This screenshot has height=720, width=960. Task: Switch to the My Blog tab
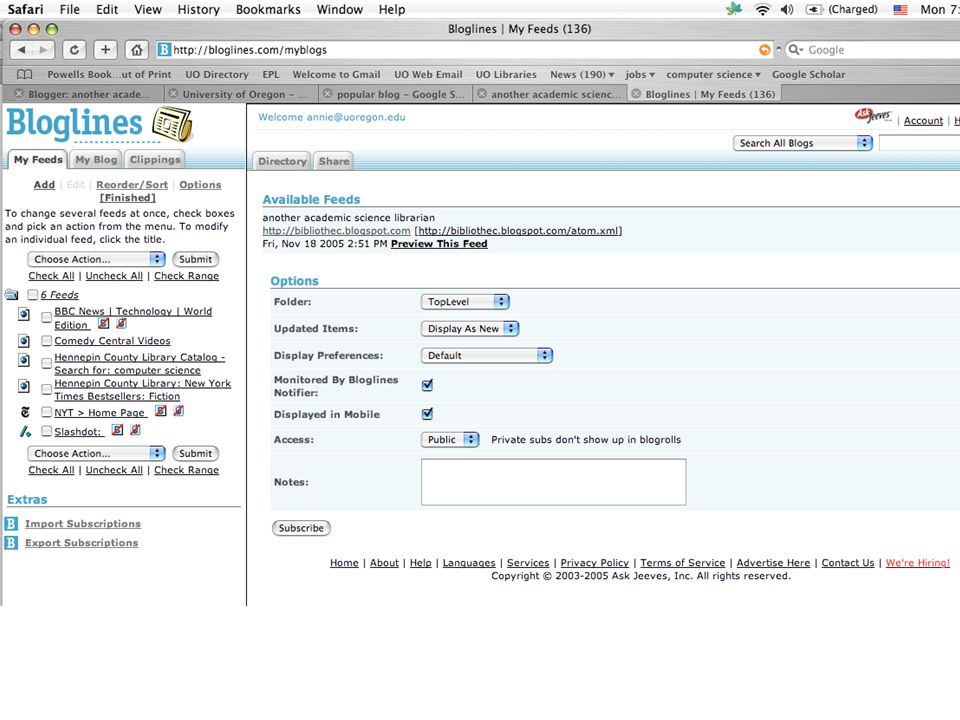tap(96, 159)
